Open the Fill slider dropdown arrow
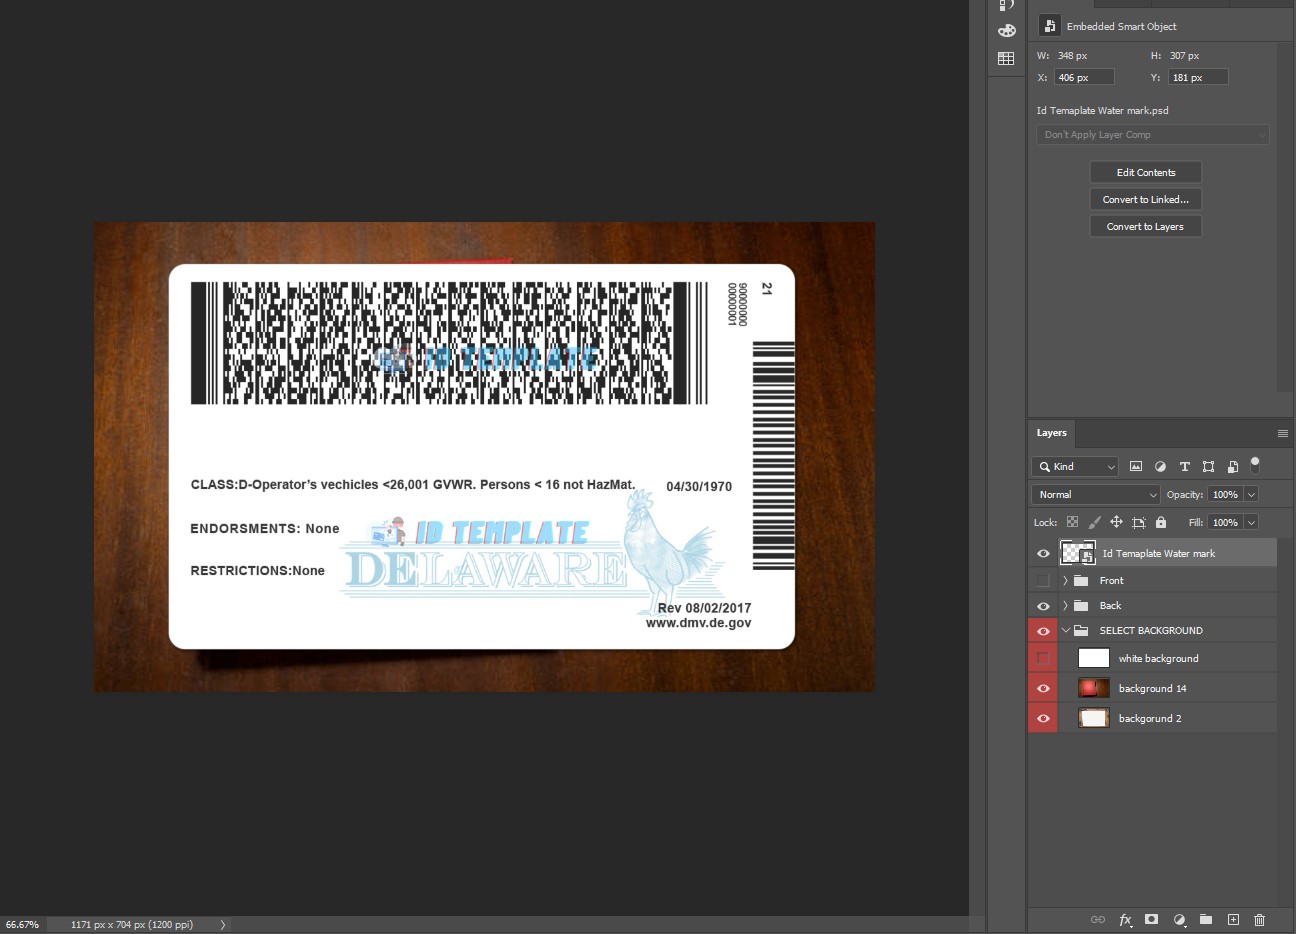The height and width of the screenshot is (934, 1296). click(x=1251, y=522)
